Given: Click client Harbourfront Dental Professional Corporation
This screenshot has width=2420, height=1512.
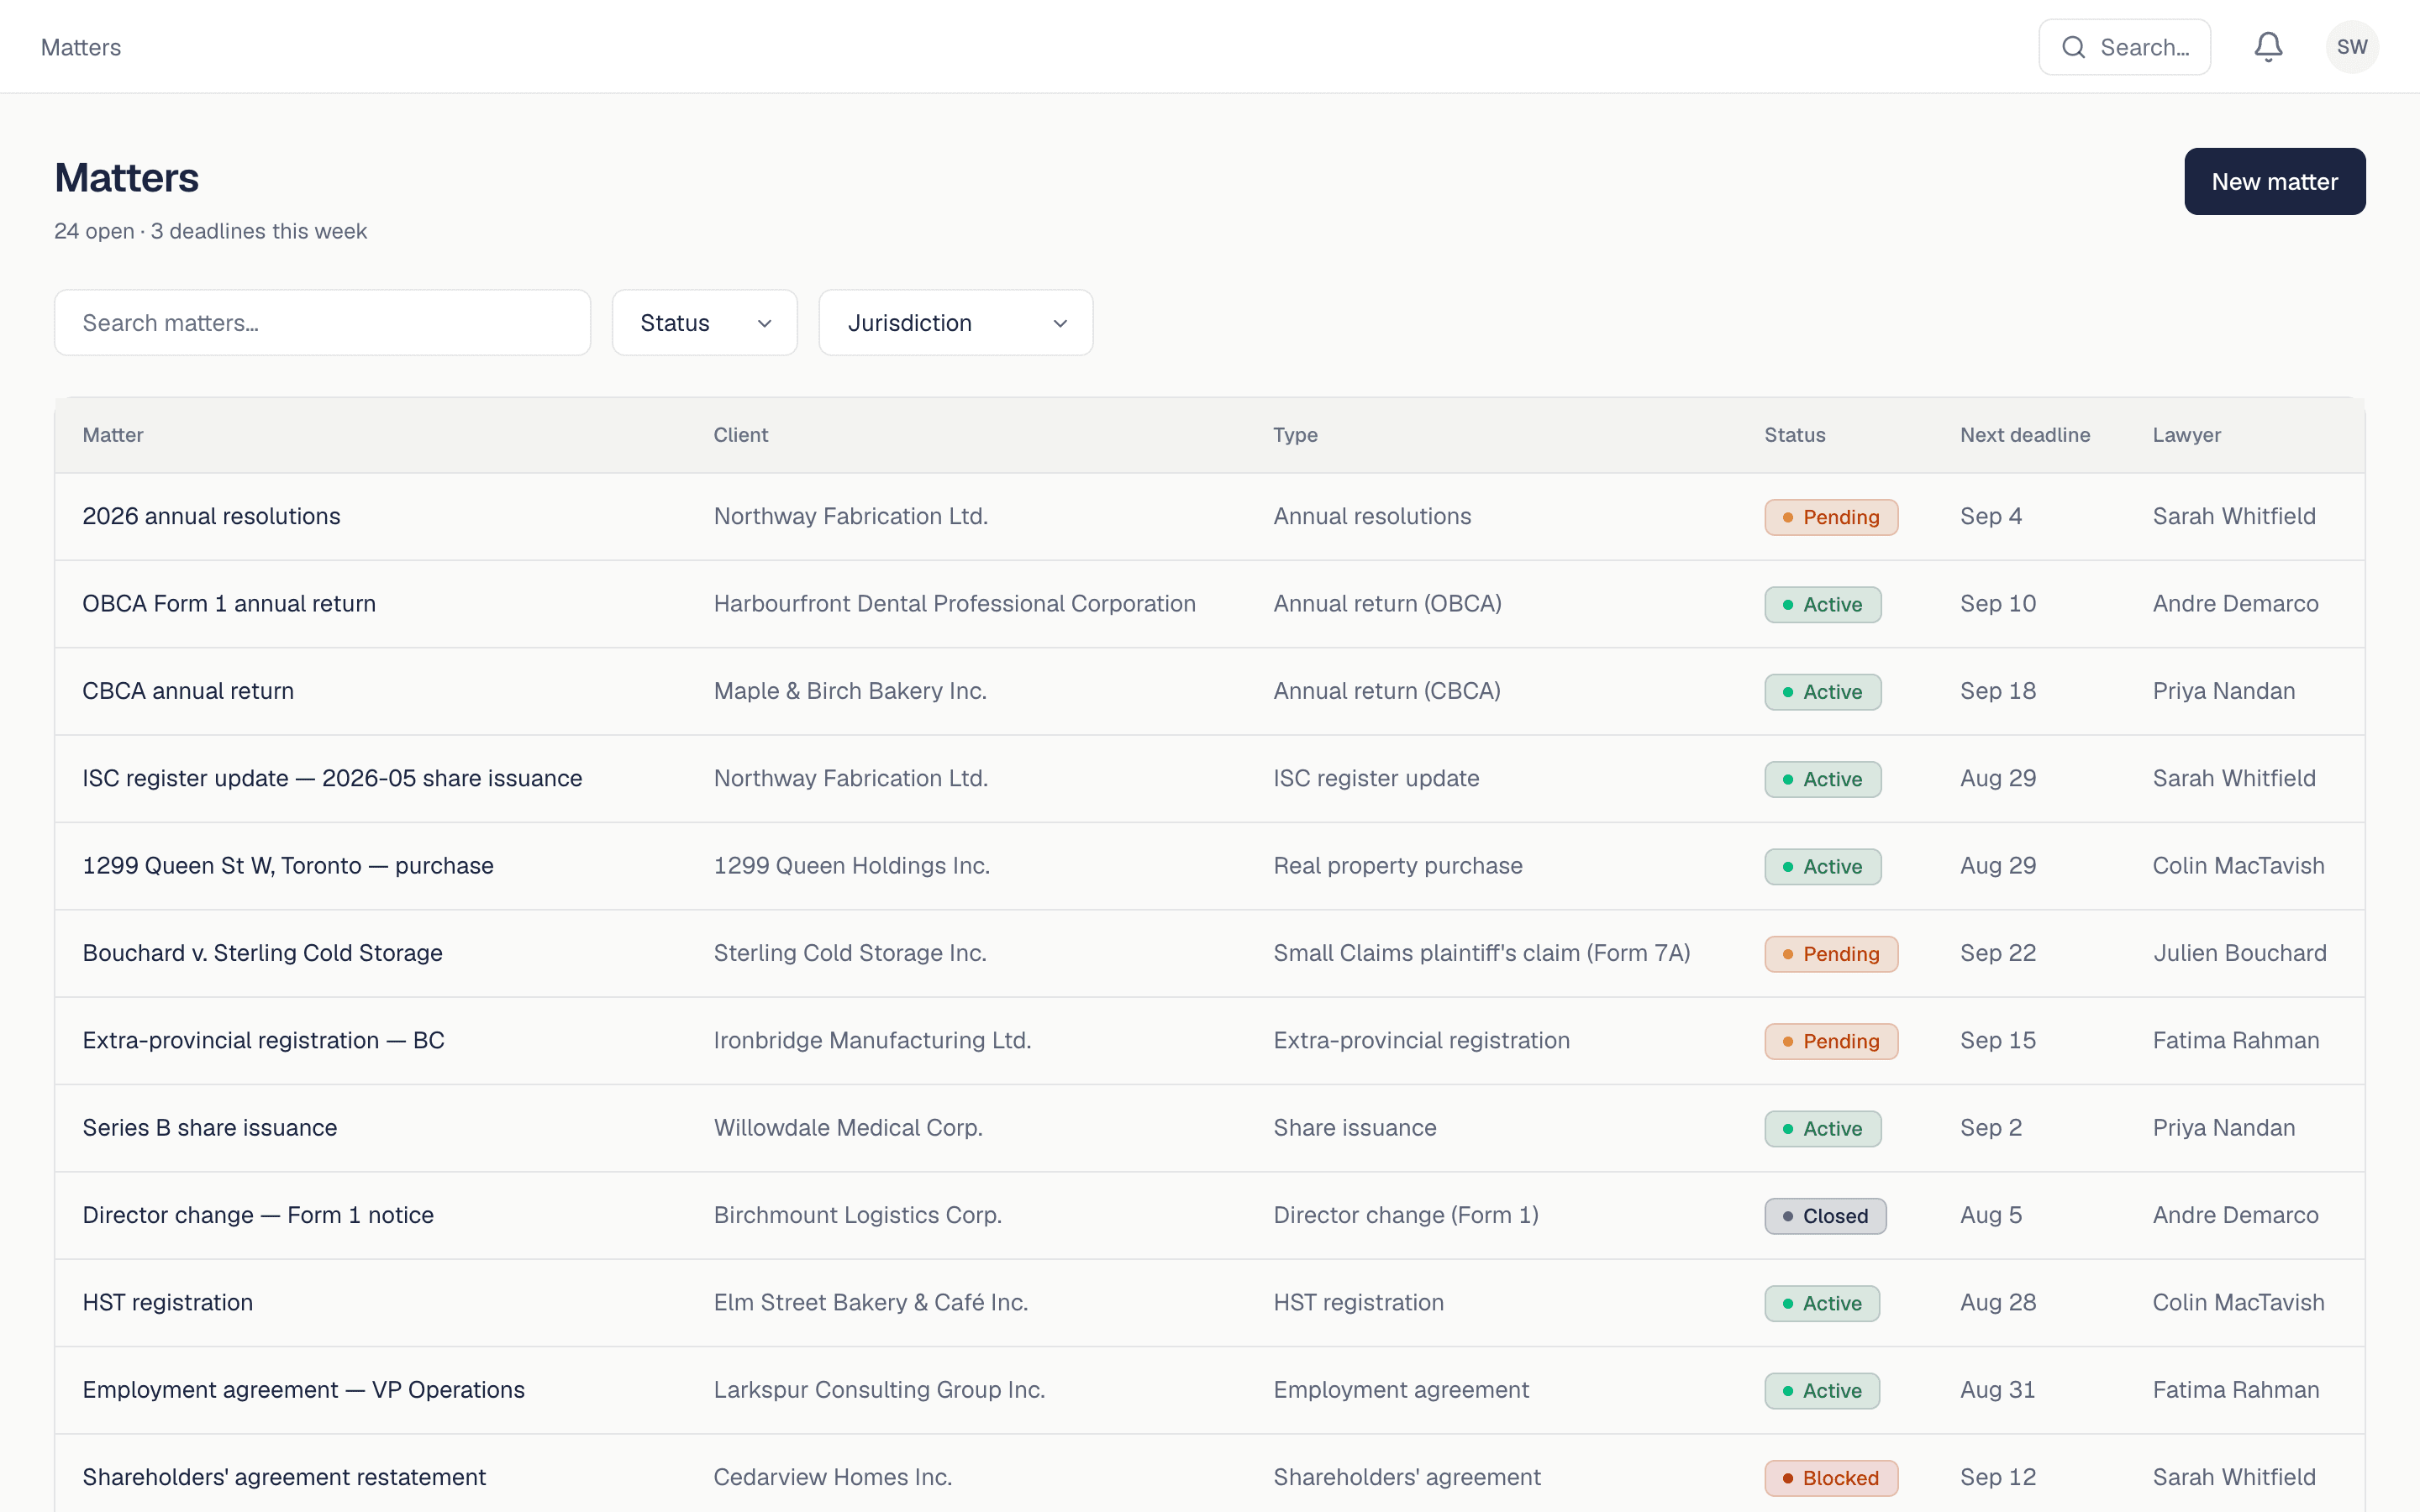Looking at the screenshot, I should [x=954, y=604].
